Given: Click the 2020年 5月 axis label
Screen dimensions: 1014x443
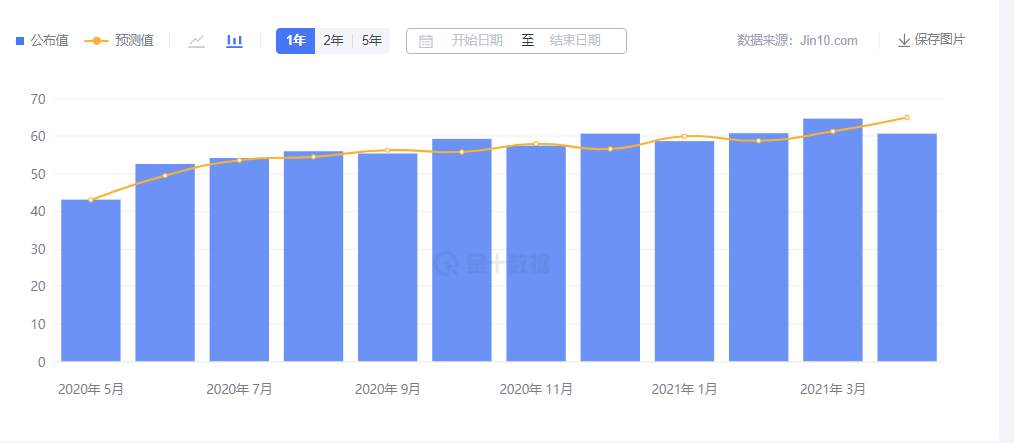Looking at the screenshot, I should 91,389.
